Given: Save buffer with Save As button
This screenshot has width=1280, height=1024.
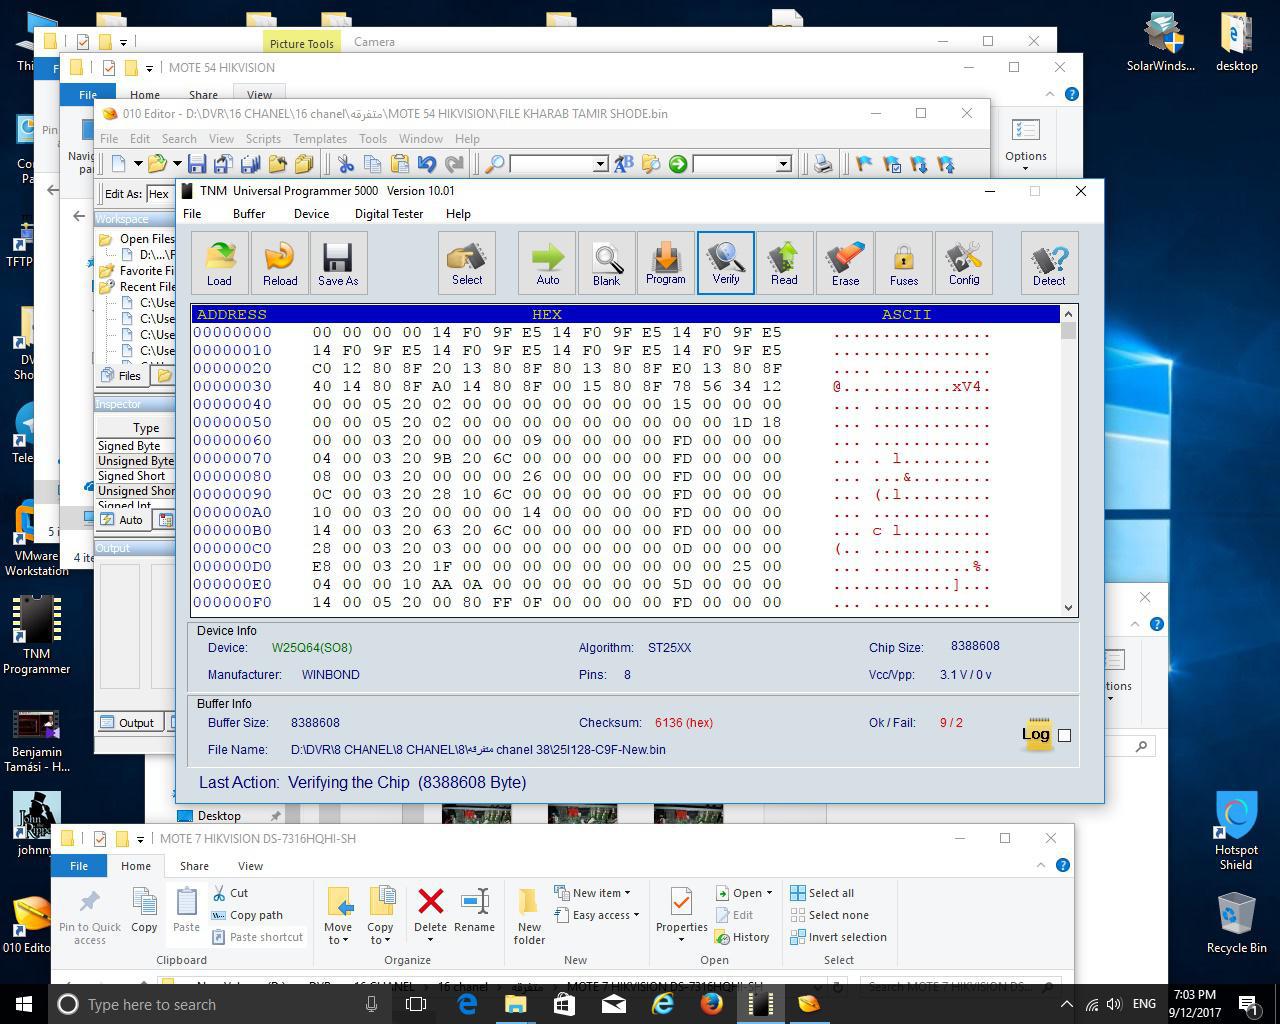Looking at the screenshot, I should coord(338,263).
